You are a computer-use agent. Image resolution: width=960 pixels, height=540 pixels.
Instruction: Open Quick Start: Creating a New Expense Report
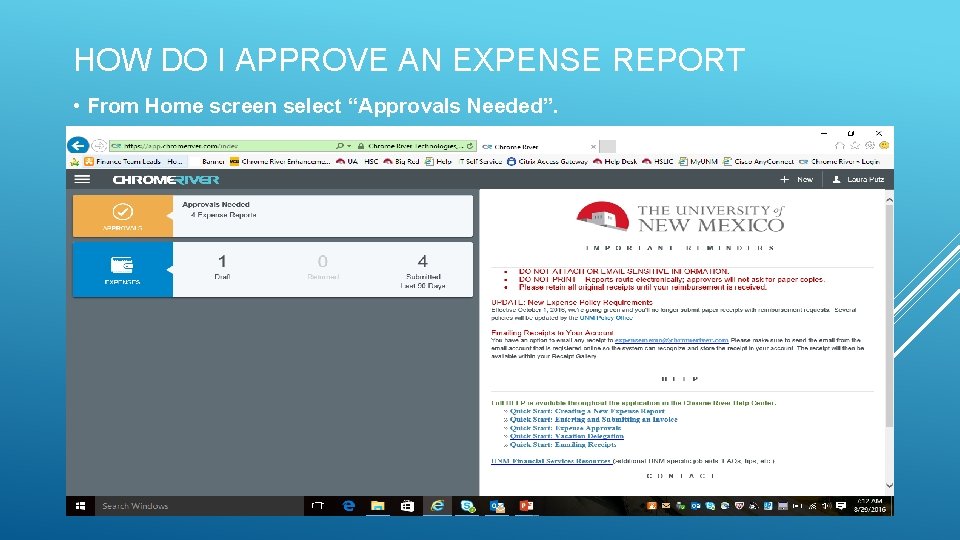(587, 411)
